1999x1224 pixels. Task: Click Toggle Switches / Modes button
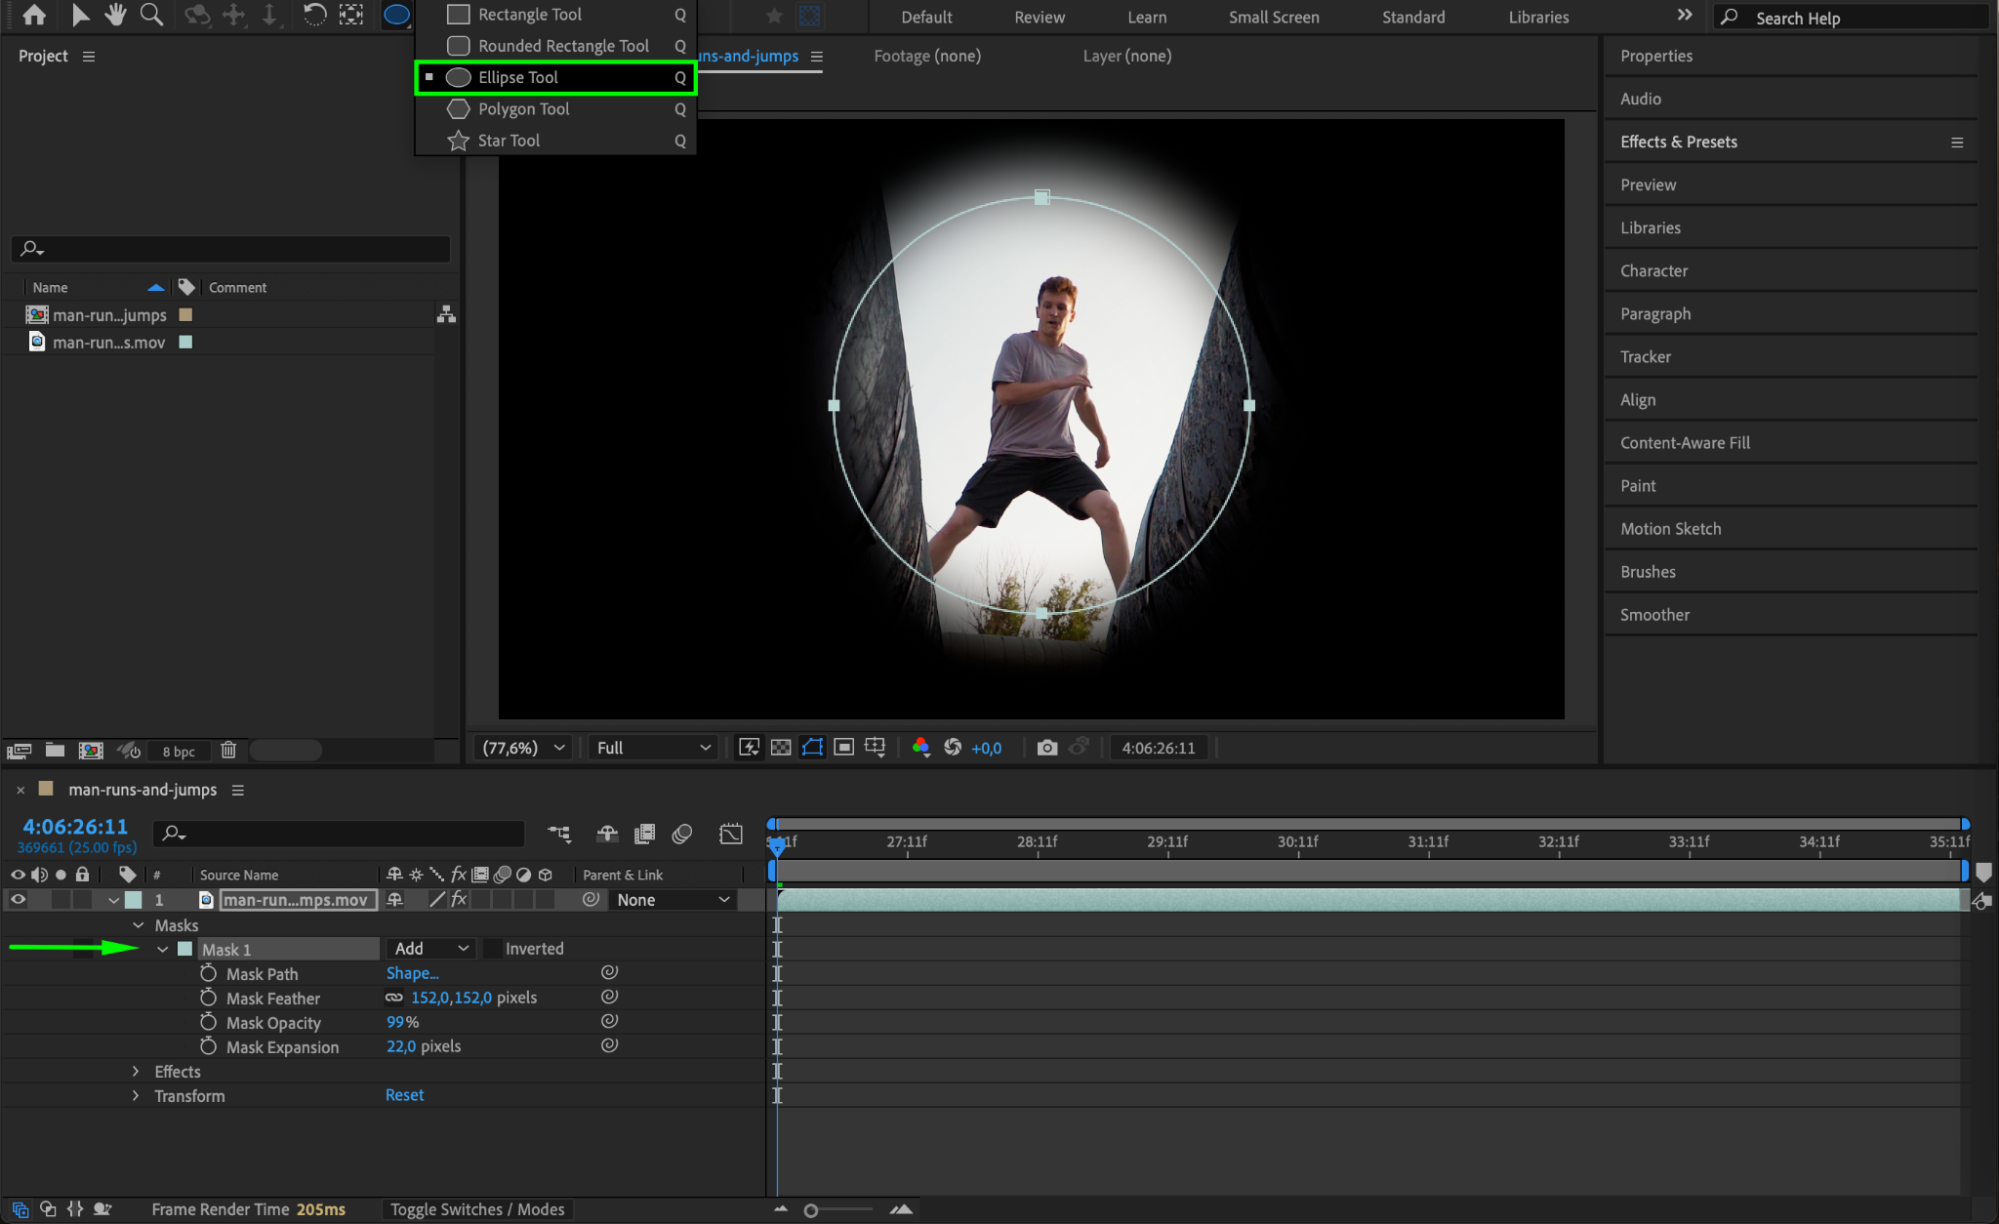pyautogui.click(x=477, y=1209)
